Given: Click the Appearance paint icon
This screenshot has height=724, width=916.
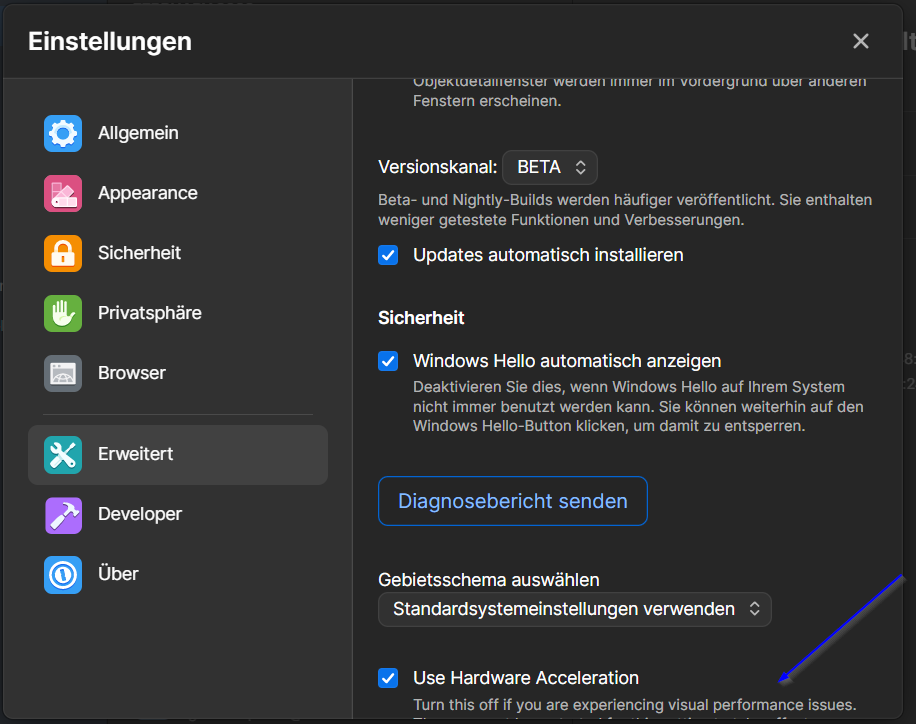Looking at the screenshot, I should point(63,193).
